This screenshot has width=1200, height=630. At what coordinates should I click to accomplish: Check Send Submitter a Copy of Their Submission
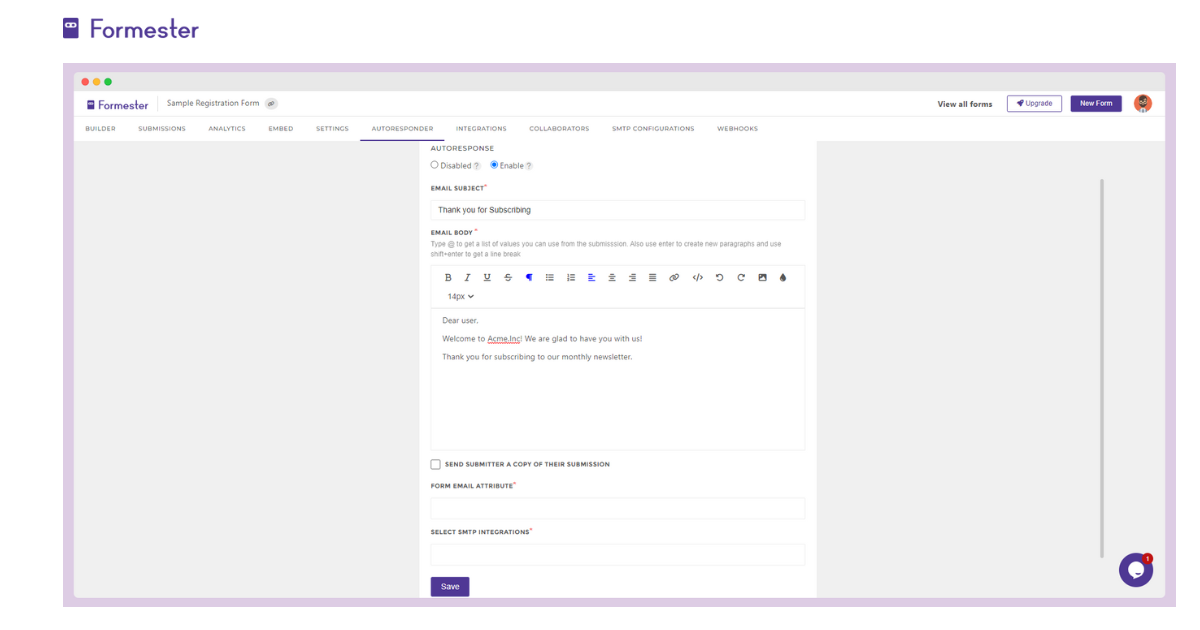pos(435,463)
